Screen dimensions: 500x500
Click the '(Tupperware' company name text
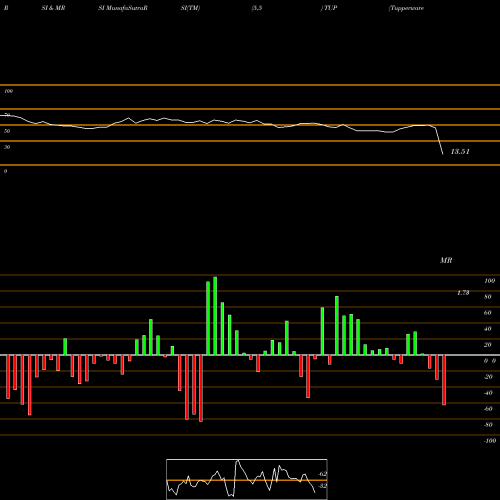406,8
